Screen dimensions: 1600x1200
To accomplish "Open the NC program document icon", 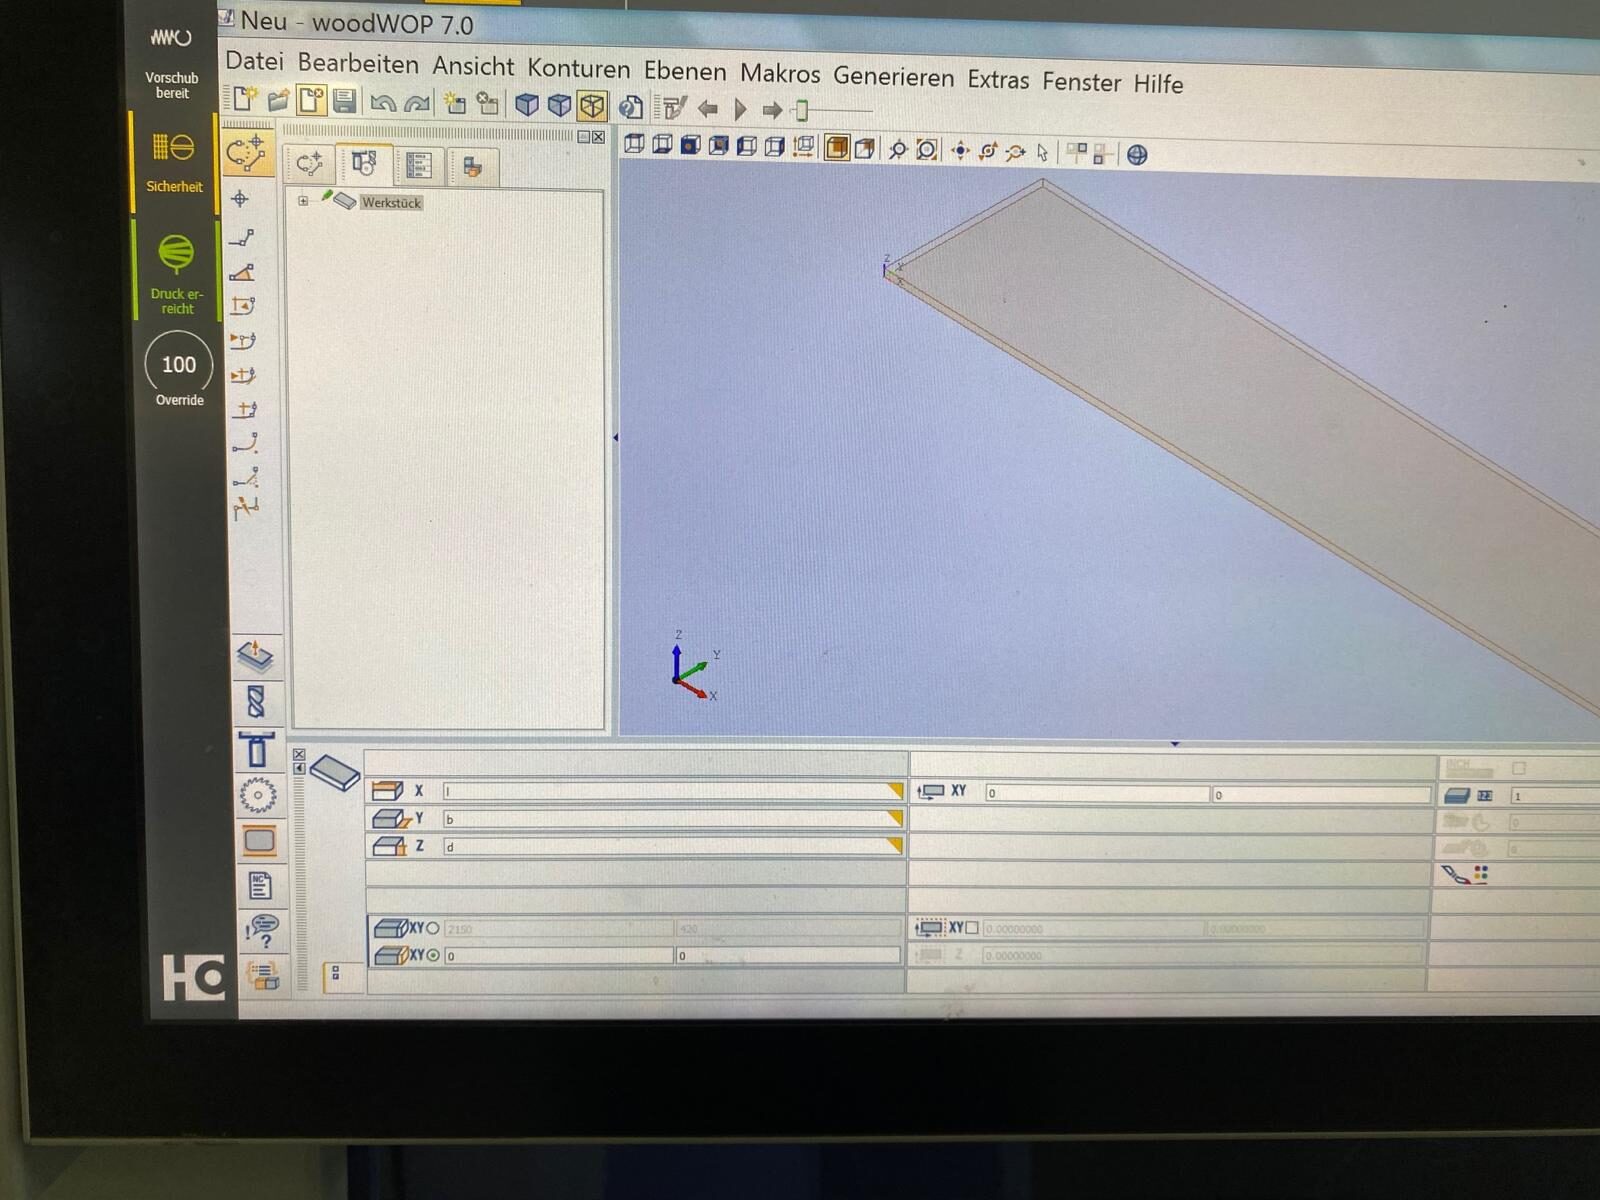I will coord(259,885).
